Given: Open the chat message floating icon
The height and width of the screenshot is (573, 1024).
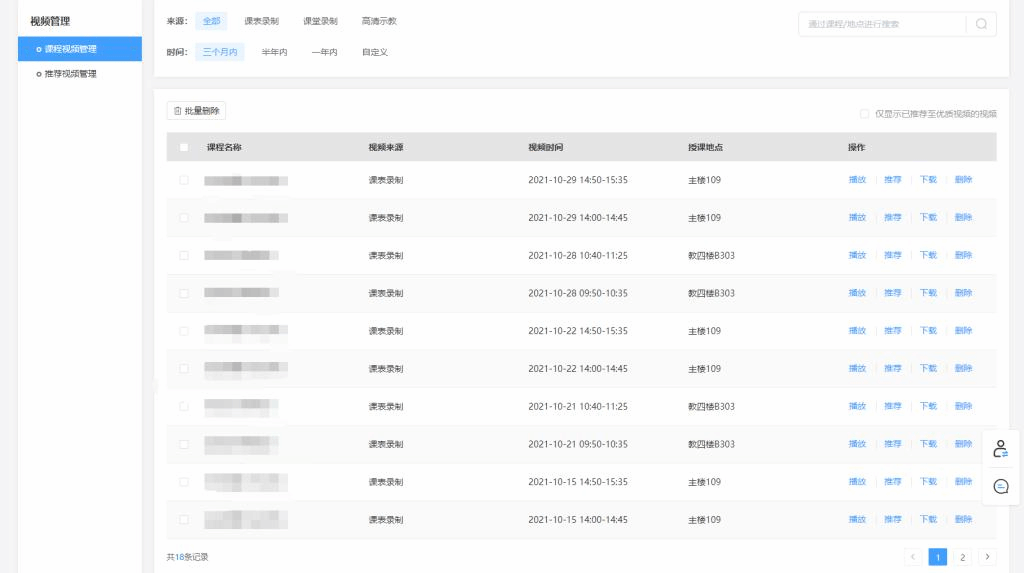Looking at the screenshot, I should coord(1000,486).
